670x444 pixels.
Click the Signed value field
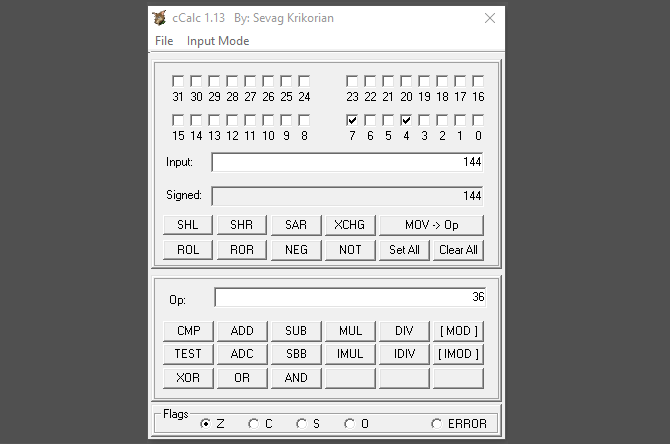tap(347, 196)
